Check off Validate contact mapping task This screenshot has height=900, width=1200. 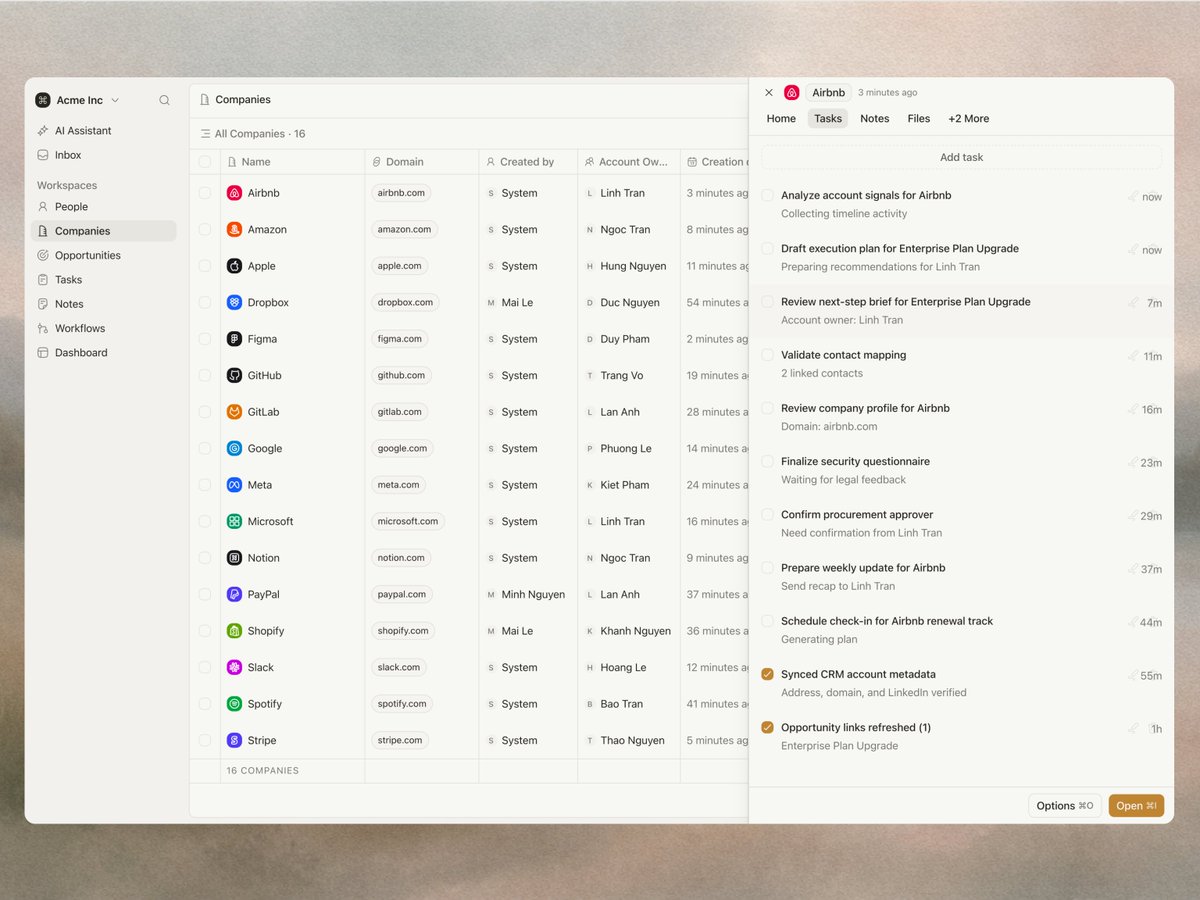pyautogui.click(x=768, y=355)
